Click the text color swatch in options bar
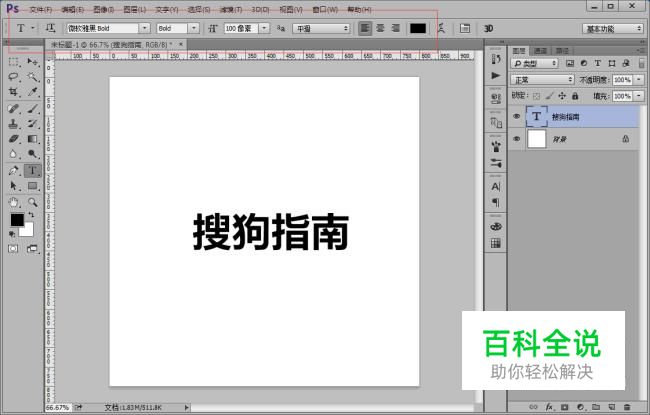Image resolution: width=650 pixels, height=415 pixels. (x=418, y=28)
